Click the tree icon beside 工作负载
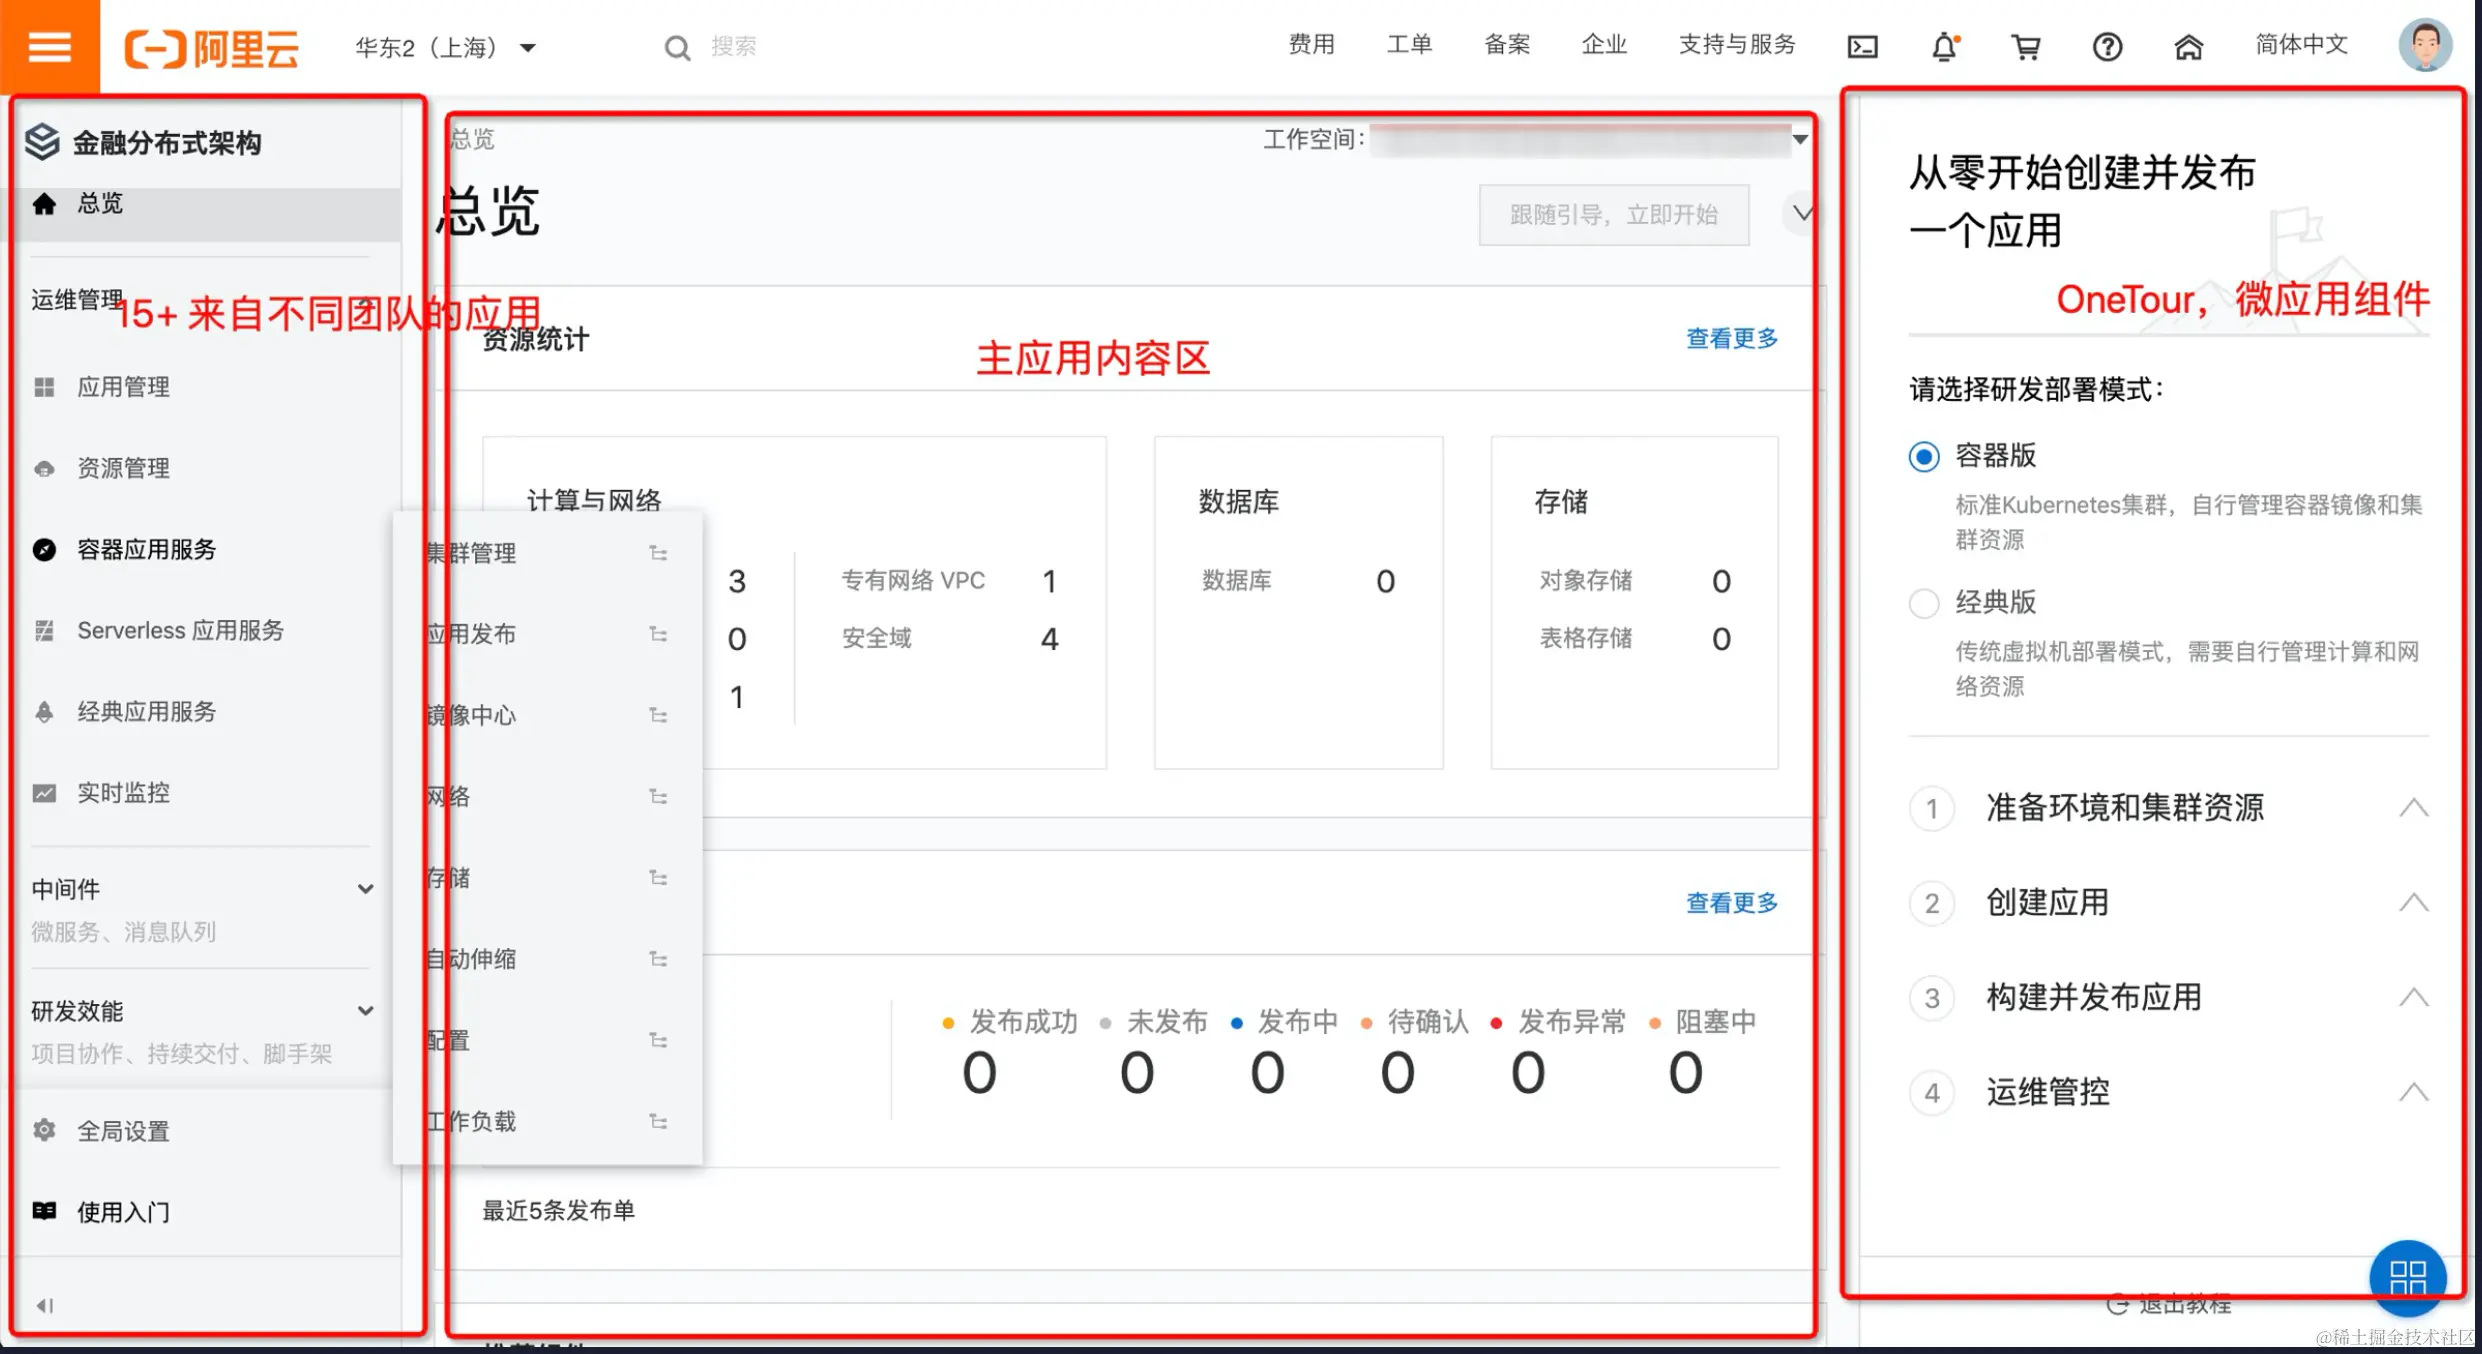The height and width of the screenshot is (1354, 2482). coord(657,1121)
